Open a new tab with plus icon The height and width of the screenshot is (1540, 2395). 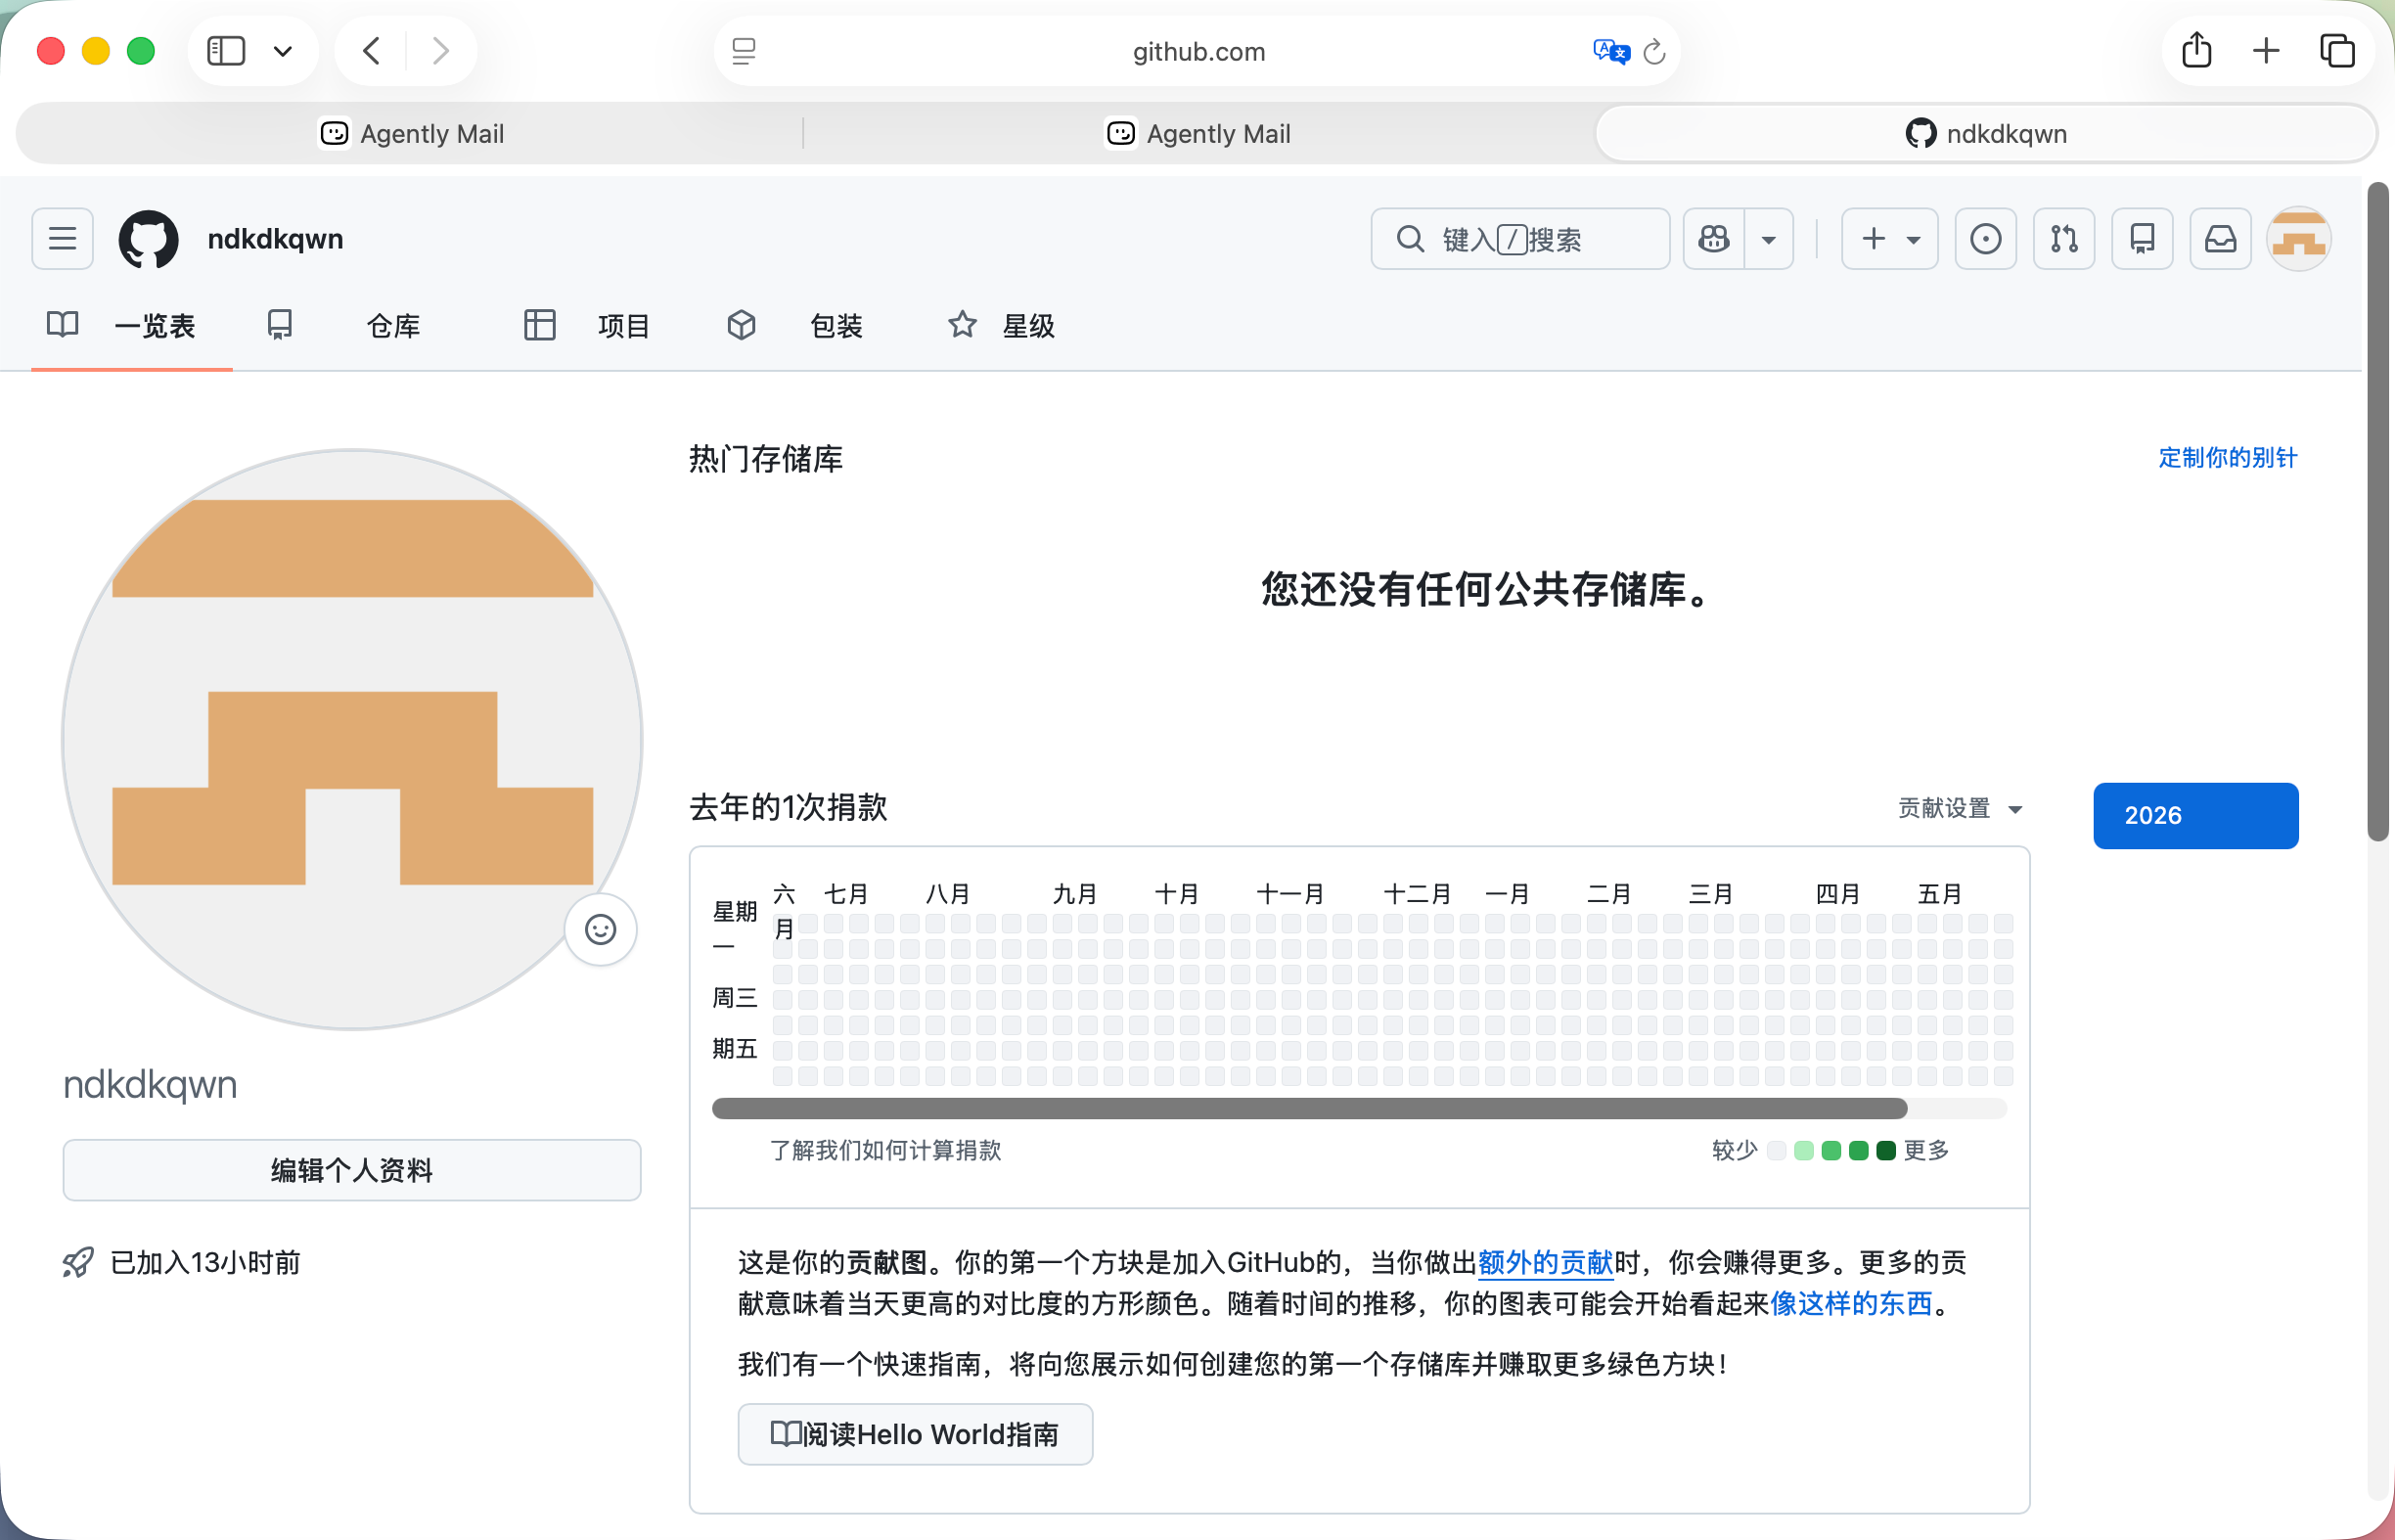[x=2266, y=50]
